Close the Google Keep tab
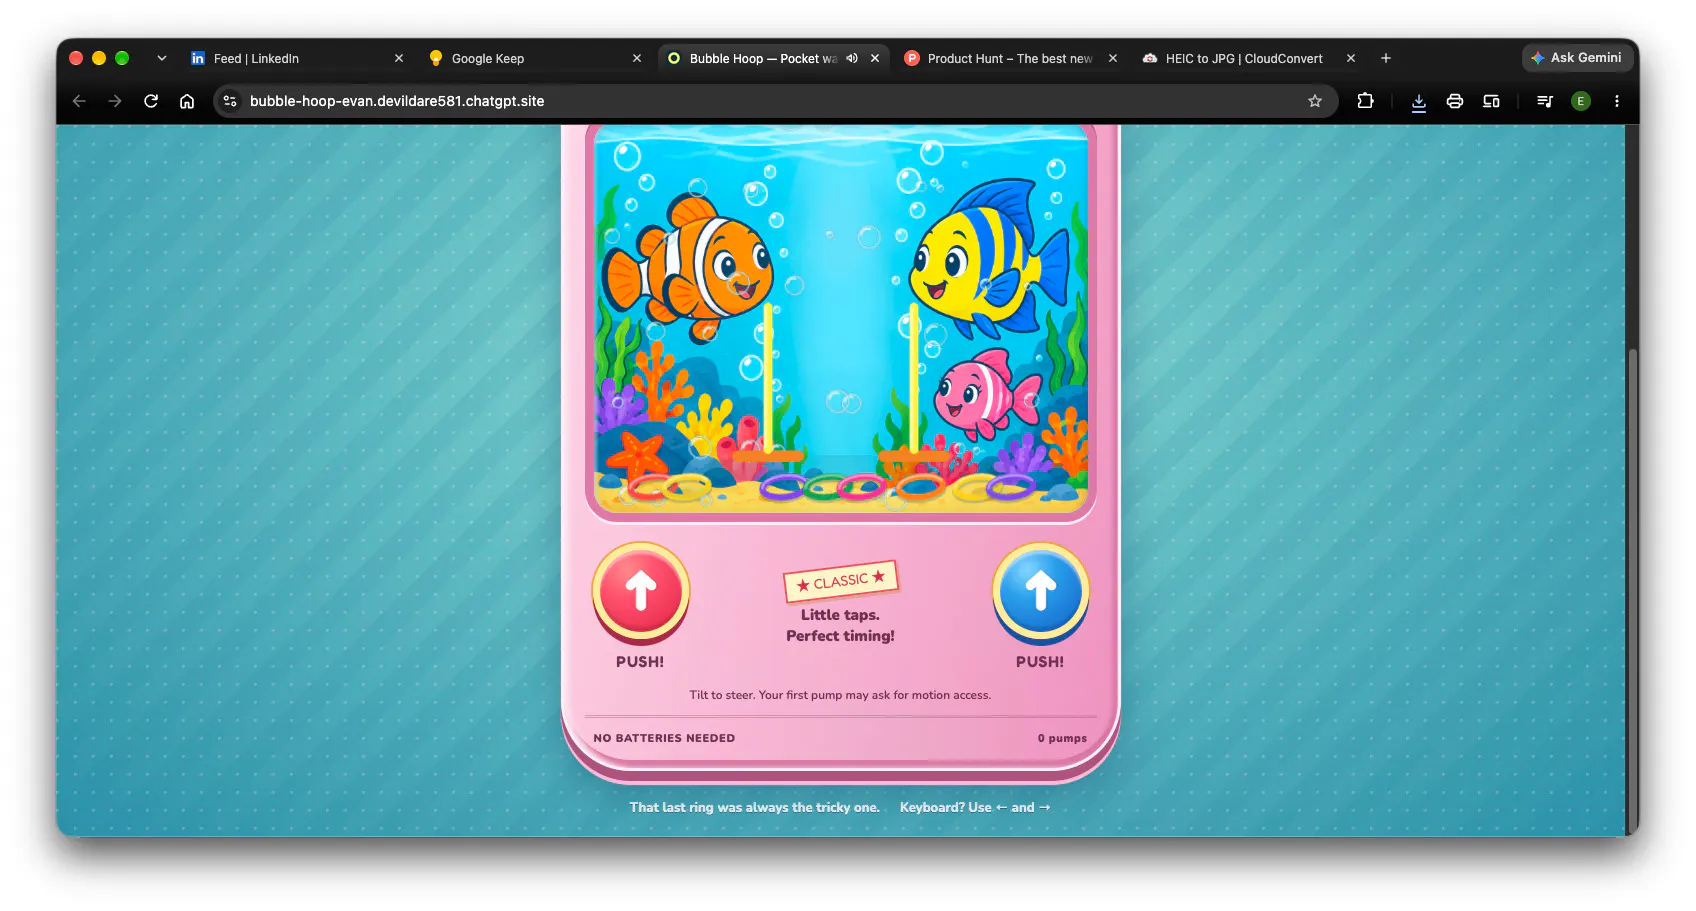The width and height of the screenshot is (1696, 911). 637,58
